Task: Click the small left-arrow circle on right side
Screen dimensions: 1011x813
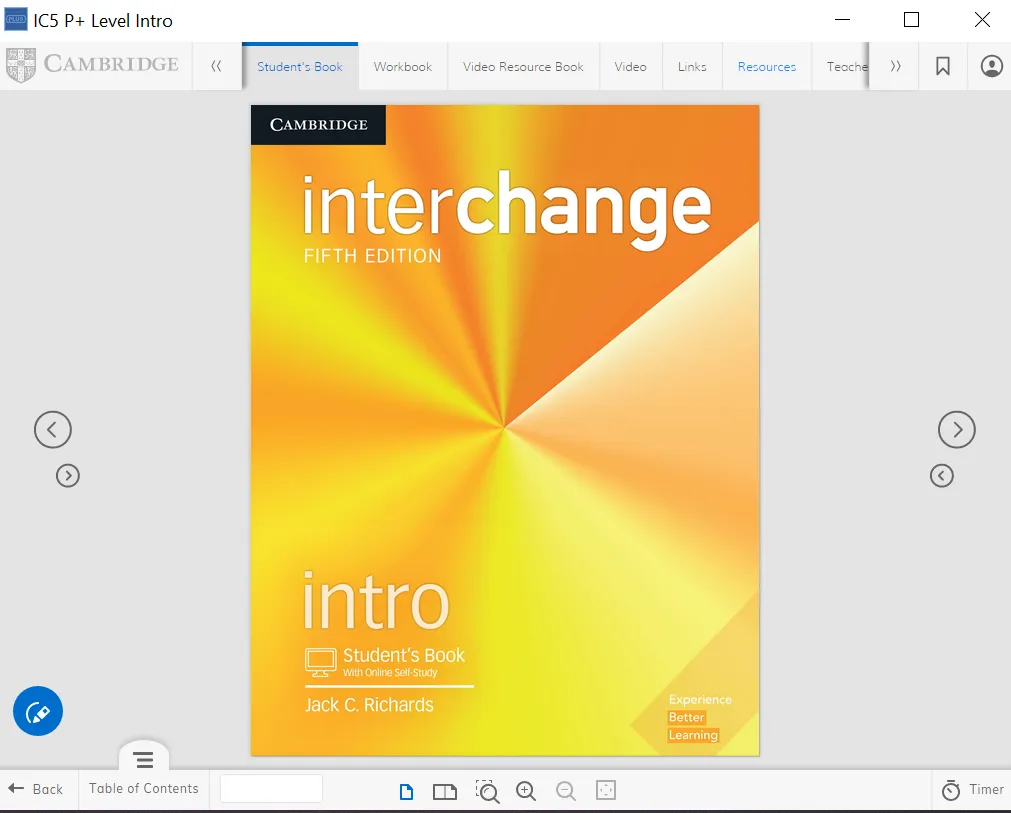Action: (x=941, y=476)
